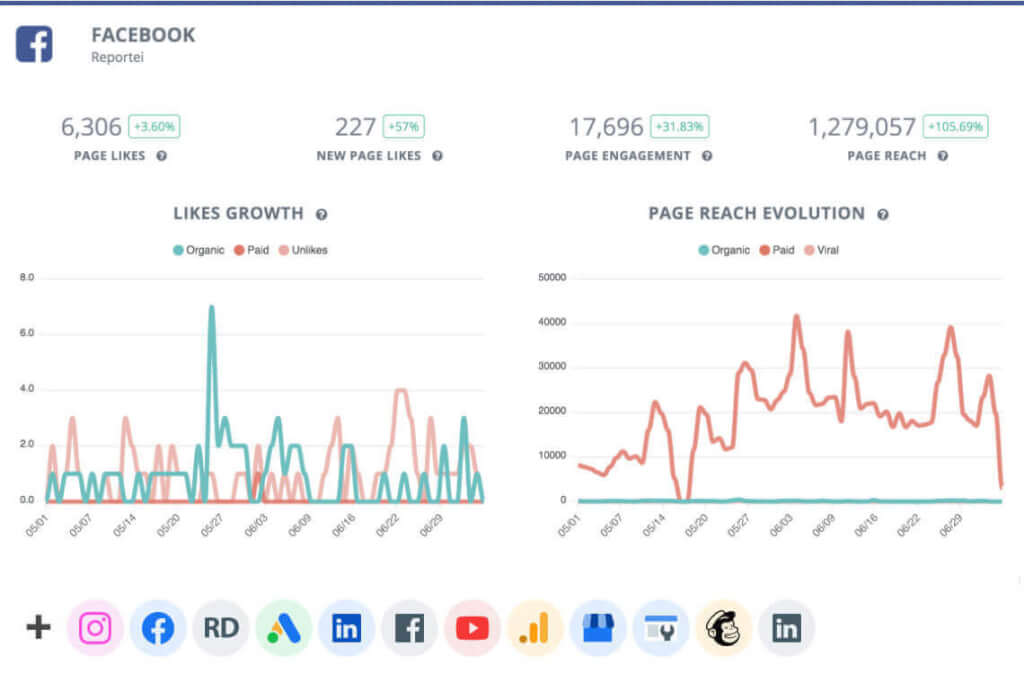Open the Page Likes help icon
The image size is (1024, 700).
(159, 156)
